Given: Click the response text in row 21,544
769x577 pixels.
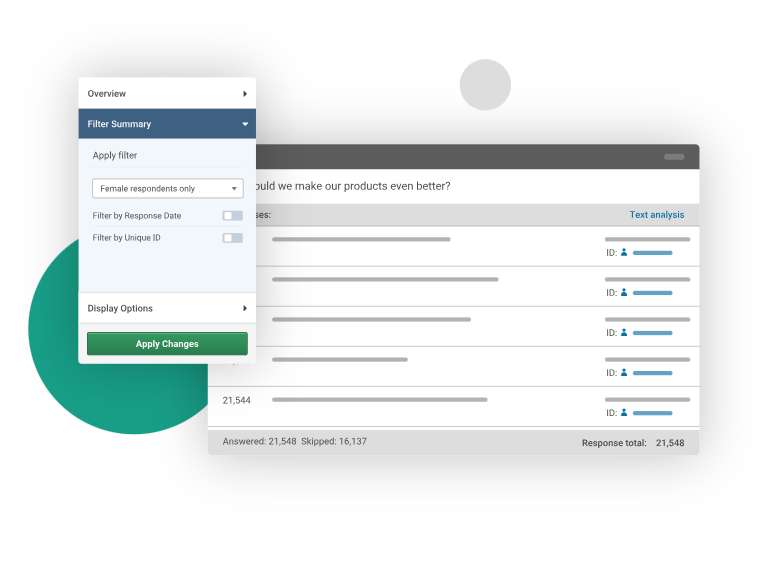Looking at the screenshot, I should coord(379,400).
